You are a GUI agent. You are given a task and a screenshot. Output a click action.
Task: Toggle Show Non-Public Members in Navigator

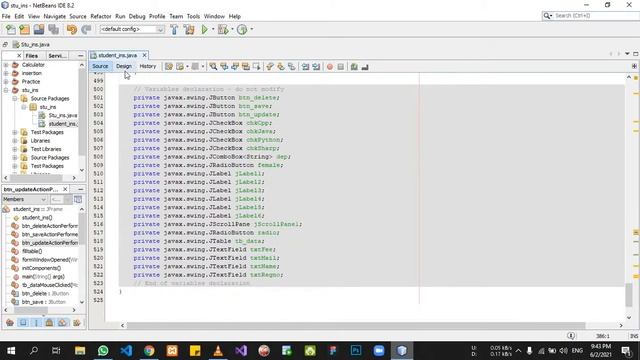pyautogui.click(x=49, y=322)
